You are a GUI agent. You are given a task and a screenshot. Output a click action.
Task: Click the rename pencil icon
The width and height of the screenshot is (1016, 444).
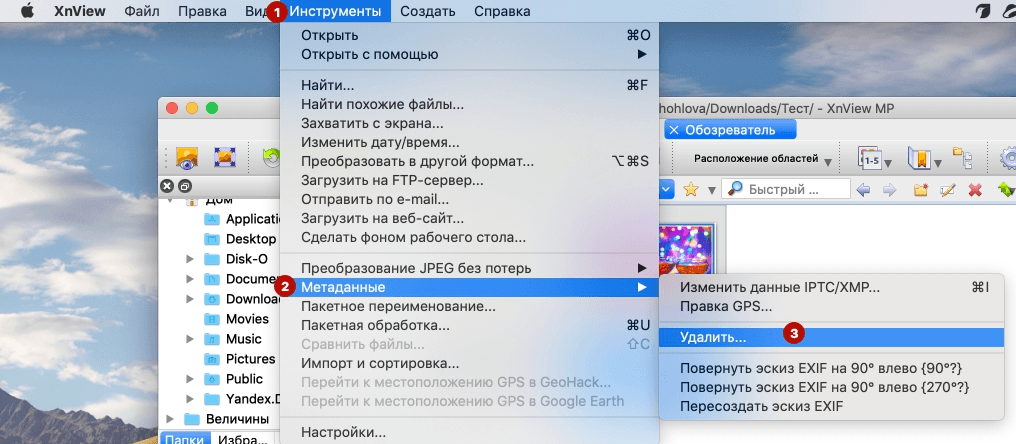(947, 190)
